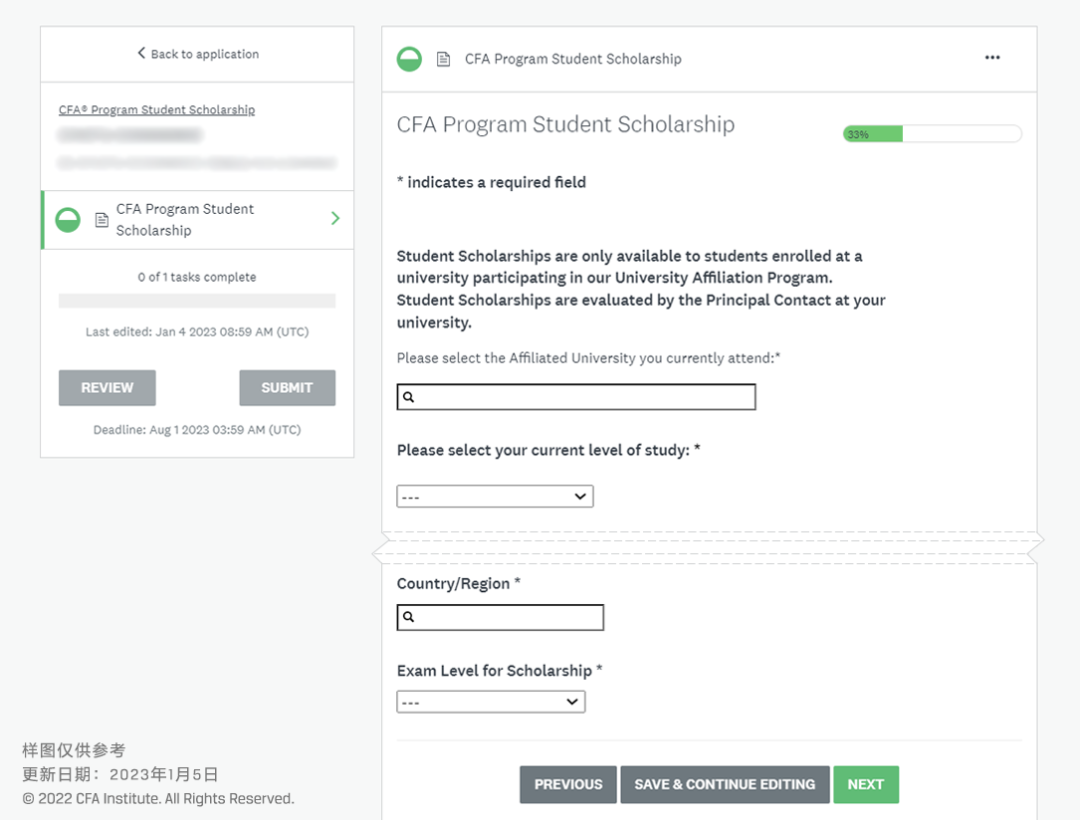Expand the current level of study dropdown
Viewport: 1080px width, 820px height.
coord(495,496)
